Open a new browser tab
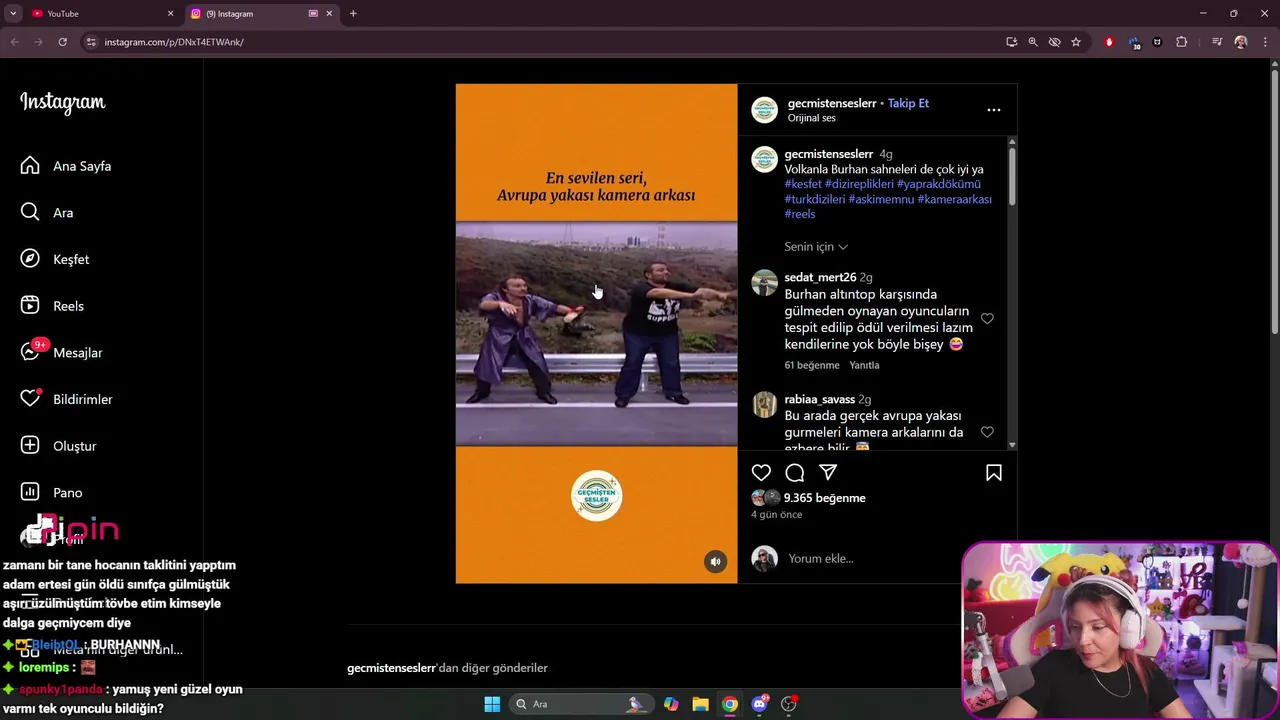The image size is (1280, 720). [x=353, y=14]
